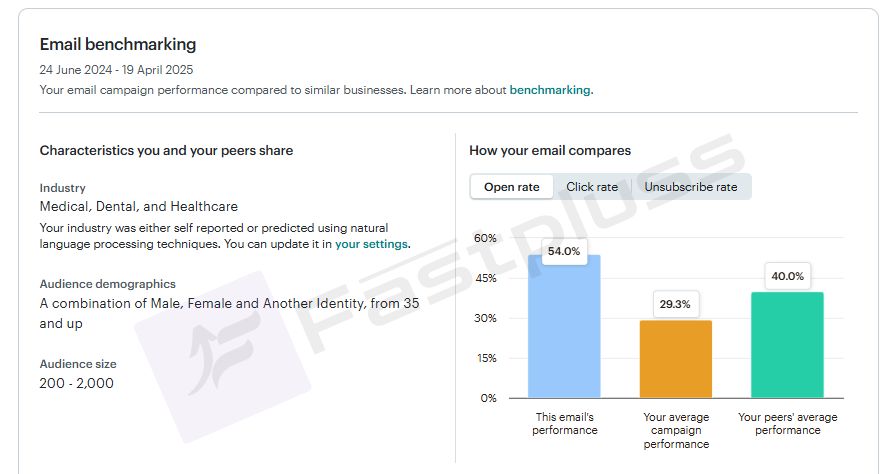The width and height of the screenshot is (884, 474).
Task: Click the 24 June 2024 date range
Action: point(116,70)
